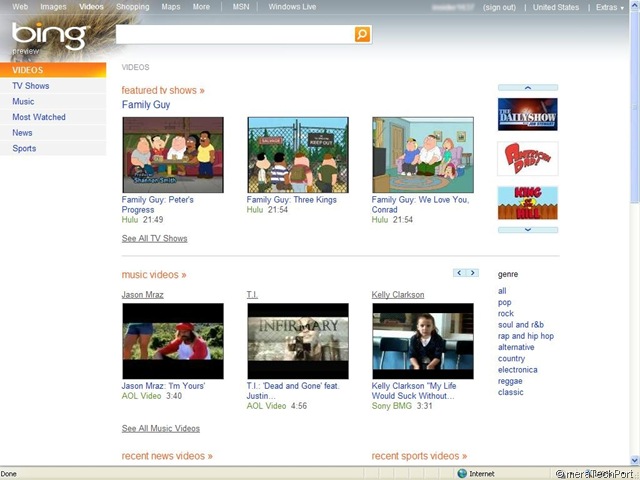This screenshot has height=480, width=640.
Task: Click the Family Guy show title link
Action: tap(146, 104)
